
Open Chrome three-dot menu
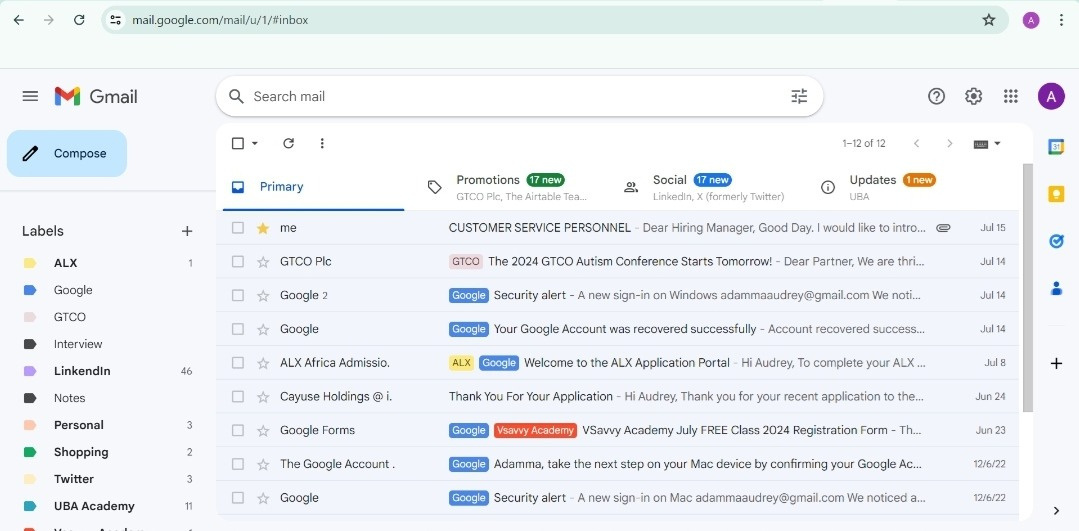pos(1062,20)
